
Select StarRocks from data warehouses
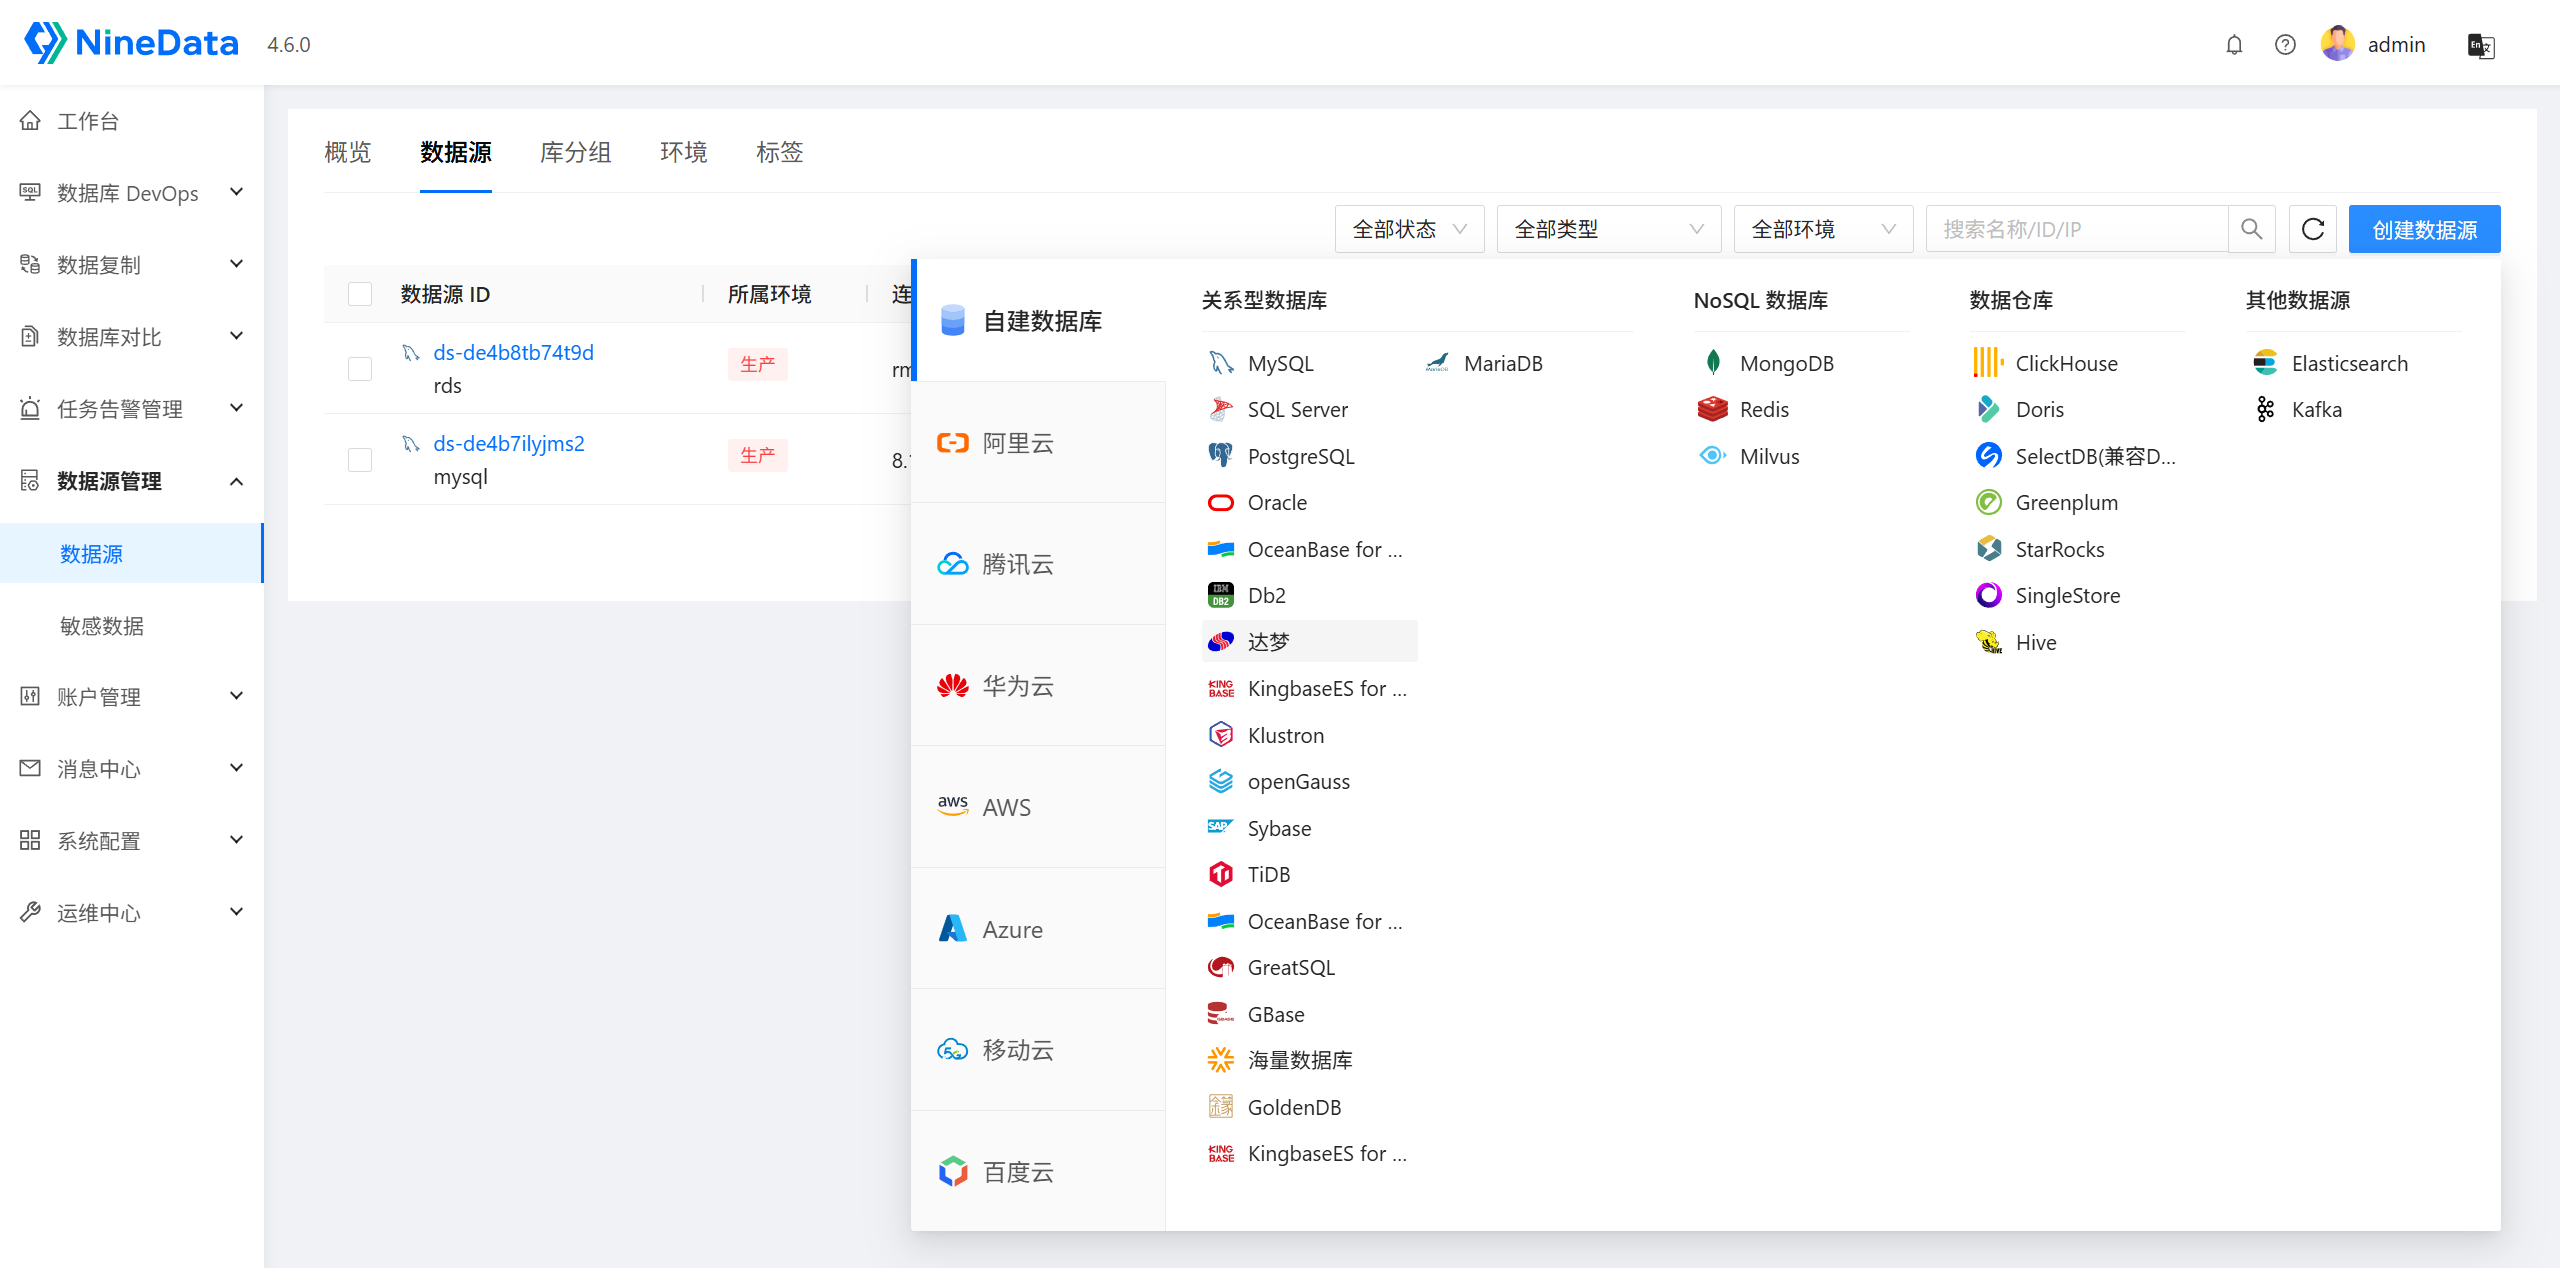[x=2060, y=549]
